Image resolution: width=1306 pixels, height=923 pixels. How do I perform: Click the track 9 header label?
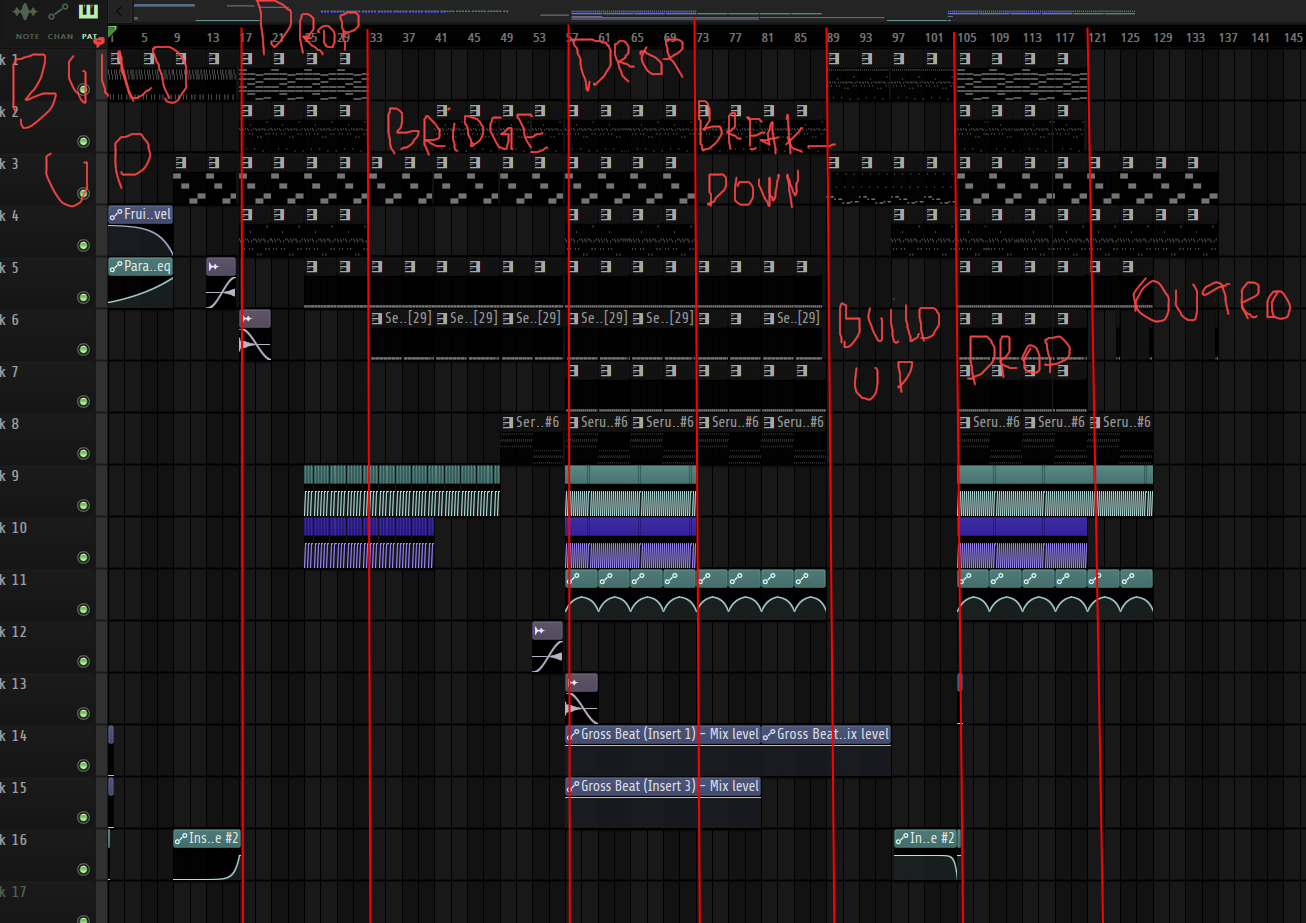20,476
